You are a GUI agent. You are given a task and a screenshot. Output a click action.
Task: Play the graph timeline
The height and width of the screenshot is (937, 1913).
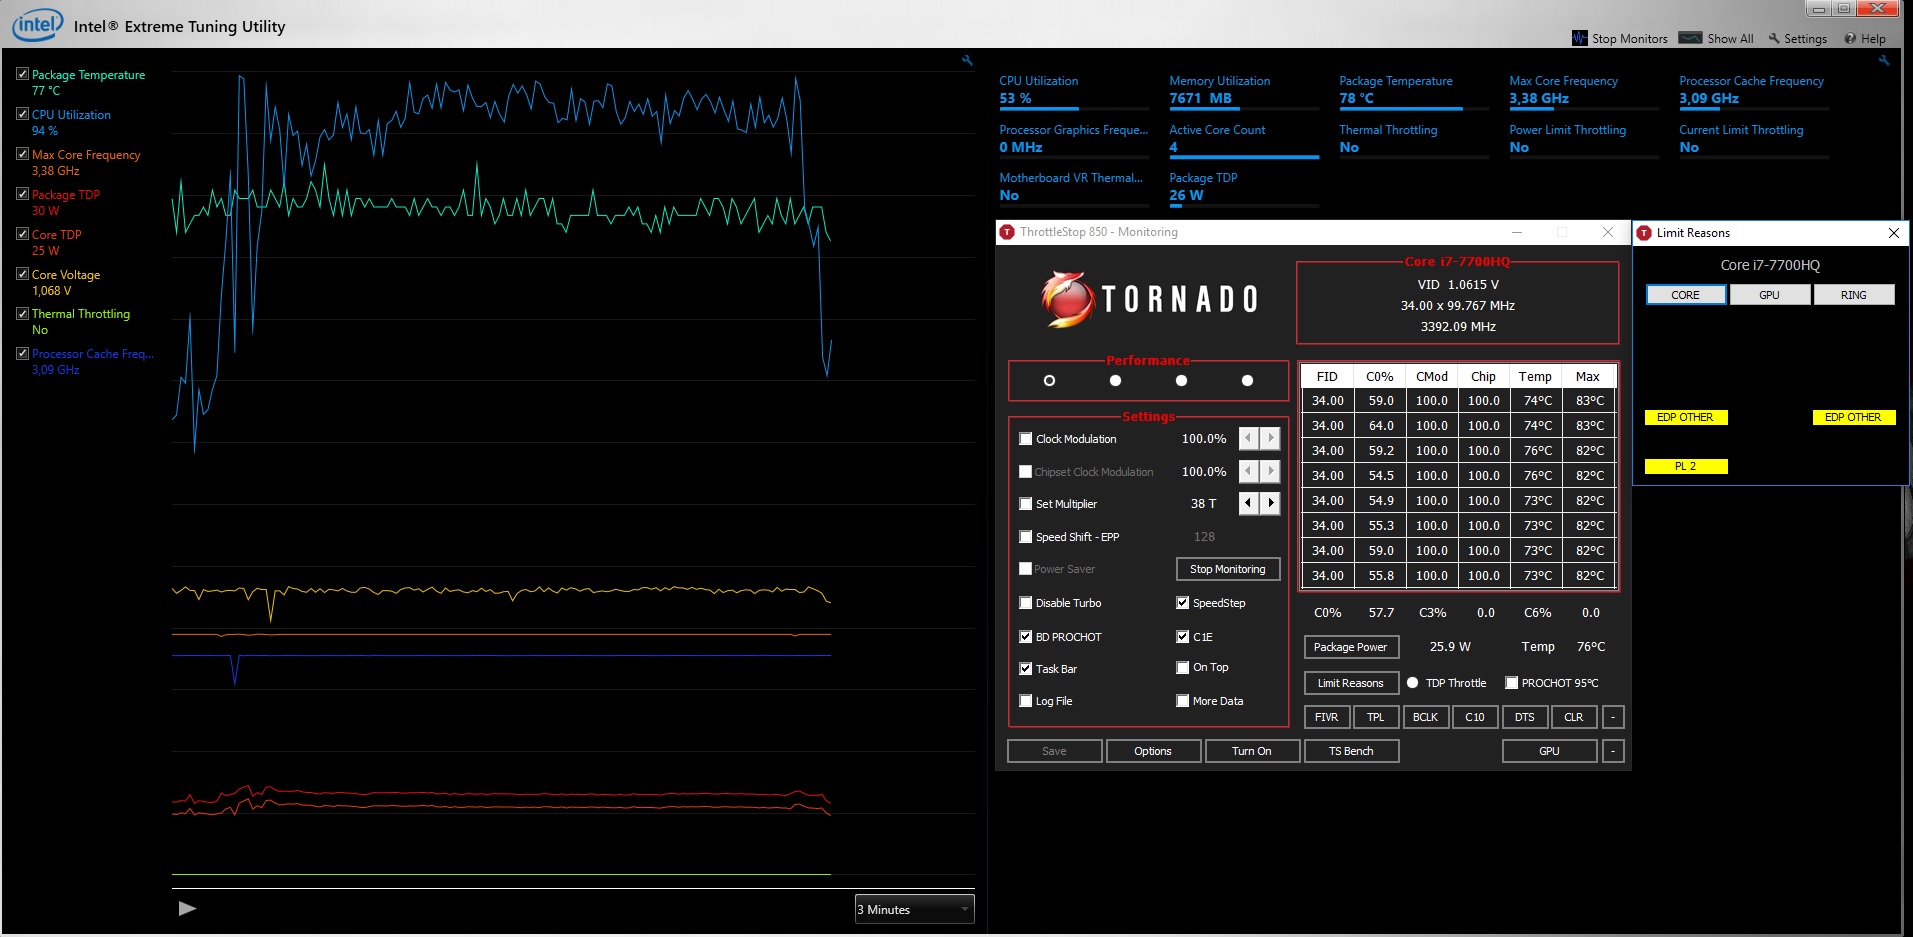[x=187, y=908]
